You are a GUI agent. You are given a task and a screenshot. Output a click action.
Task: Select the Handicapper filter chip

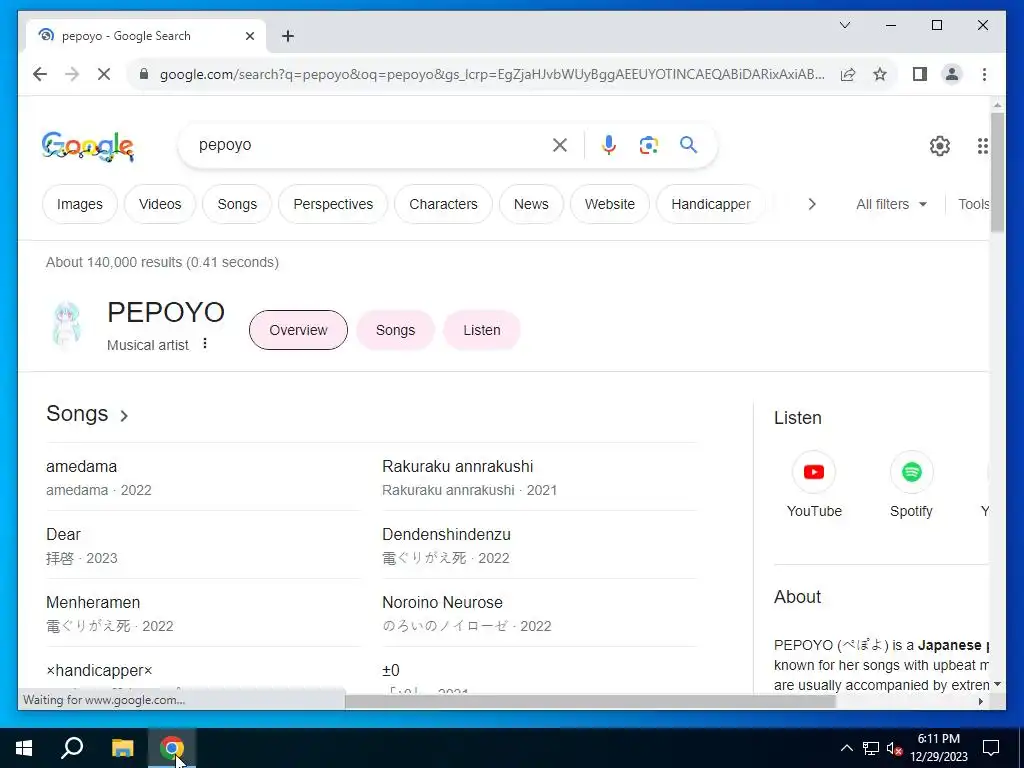click(x=711, y=204)
